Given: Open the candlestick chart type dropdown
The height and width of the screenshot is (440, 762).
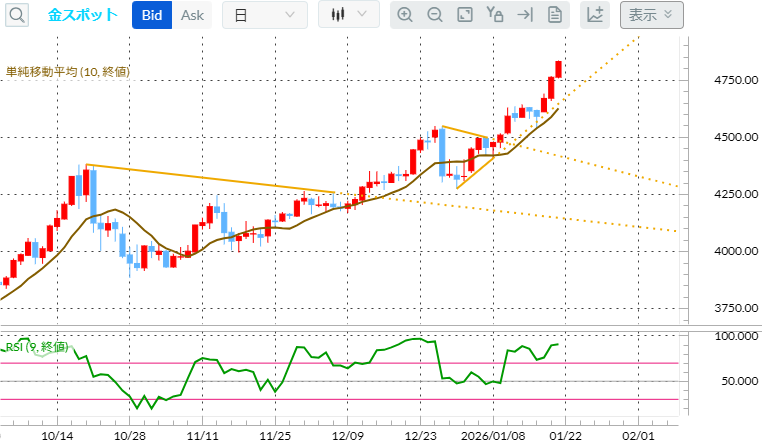Looking at the screenshot, I should (348, 14).
